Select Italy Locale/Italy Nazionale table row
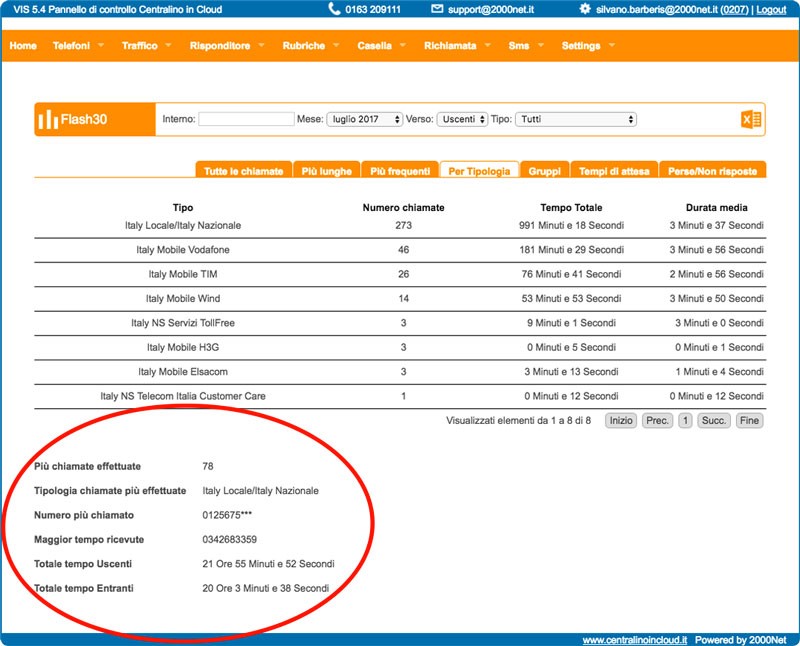Screen dimensions: 800x646 coord(400,226)
